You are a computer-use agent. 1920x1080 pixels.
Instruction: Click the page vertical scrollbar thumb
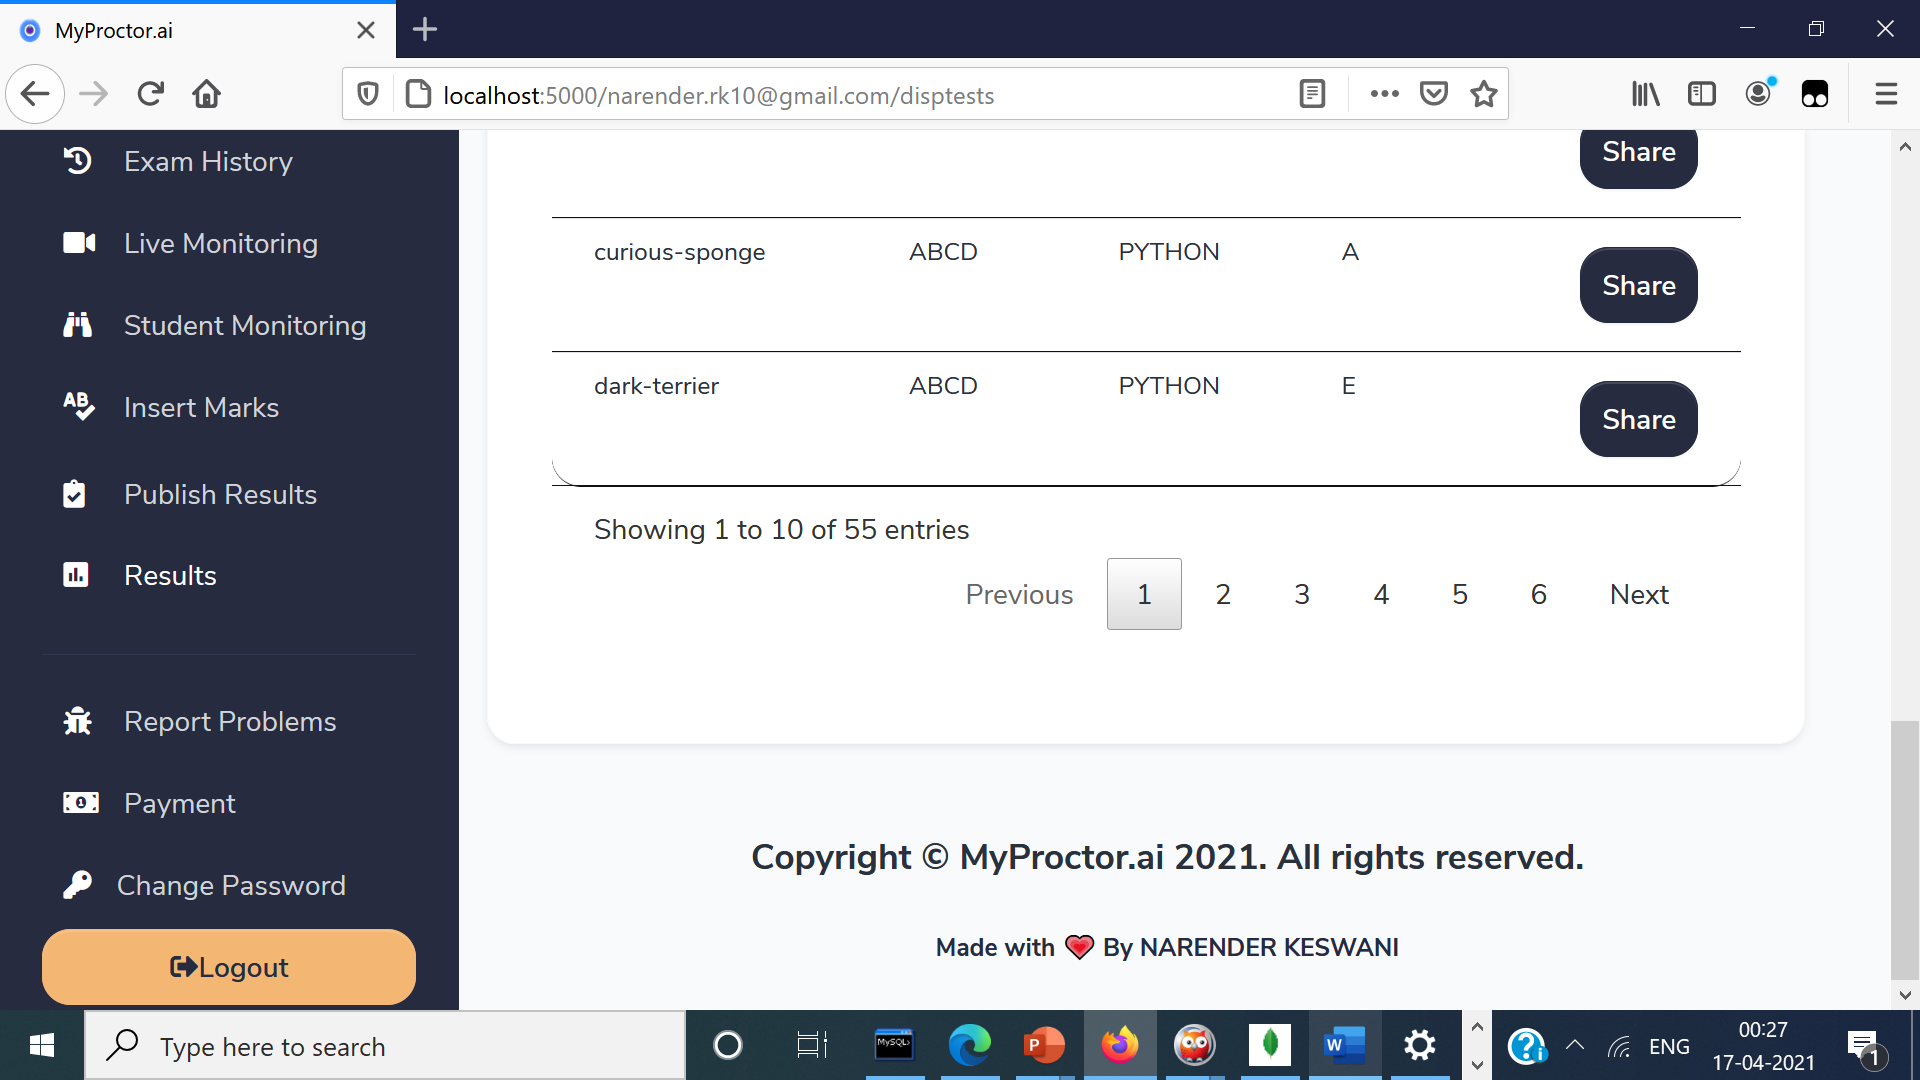(x=1904, y=850)
